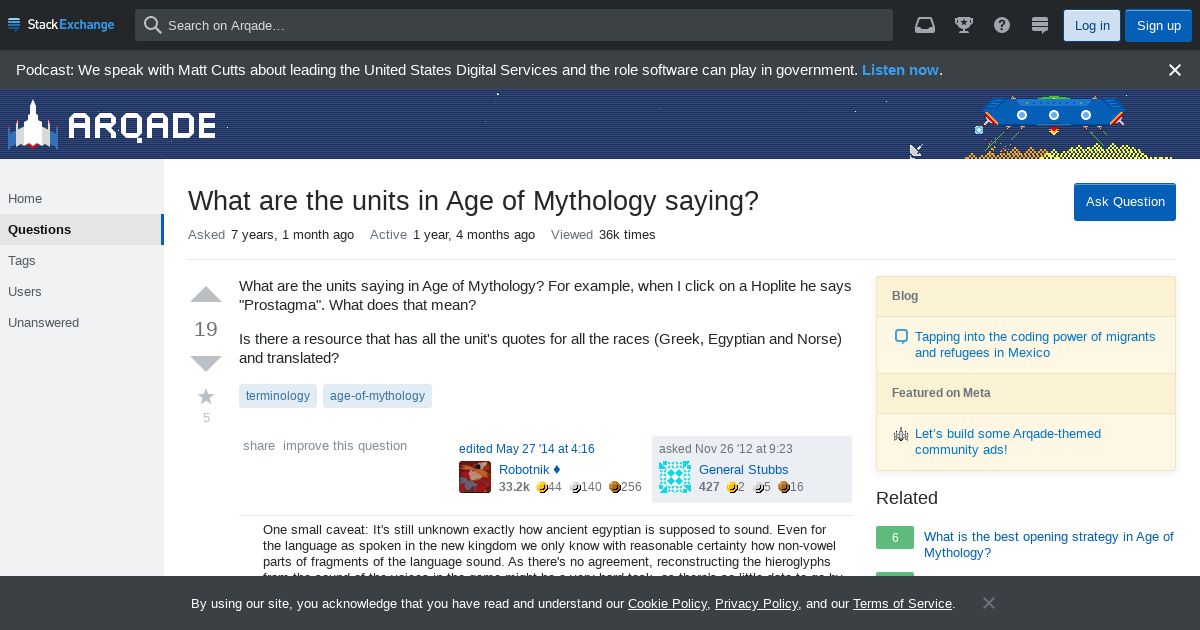Open related best opening strategy question
Screen dimensions: 1200x630
[1049, 544]
